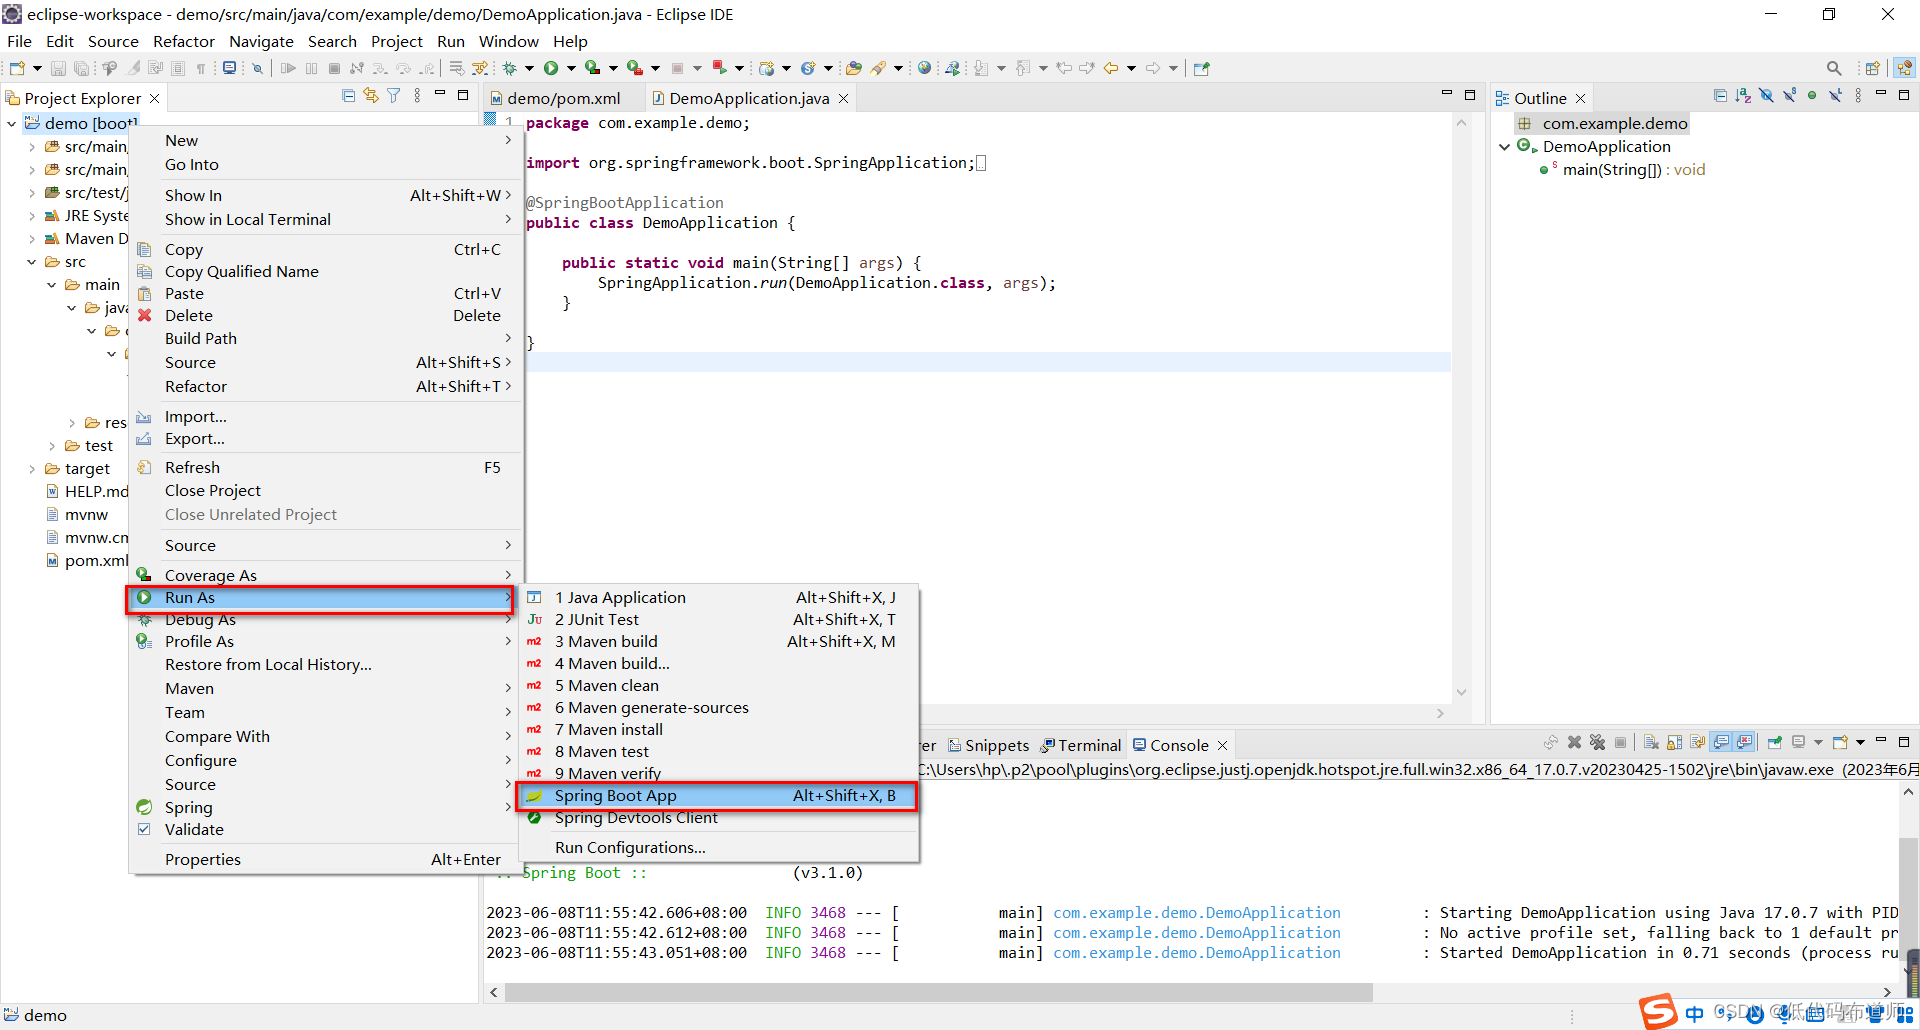Expand the JRE System Library node
The height and width of the screenshot is (1030, 1920).
coord(31,216)
